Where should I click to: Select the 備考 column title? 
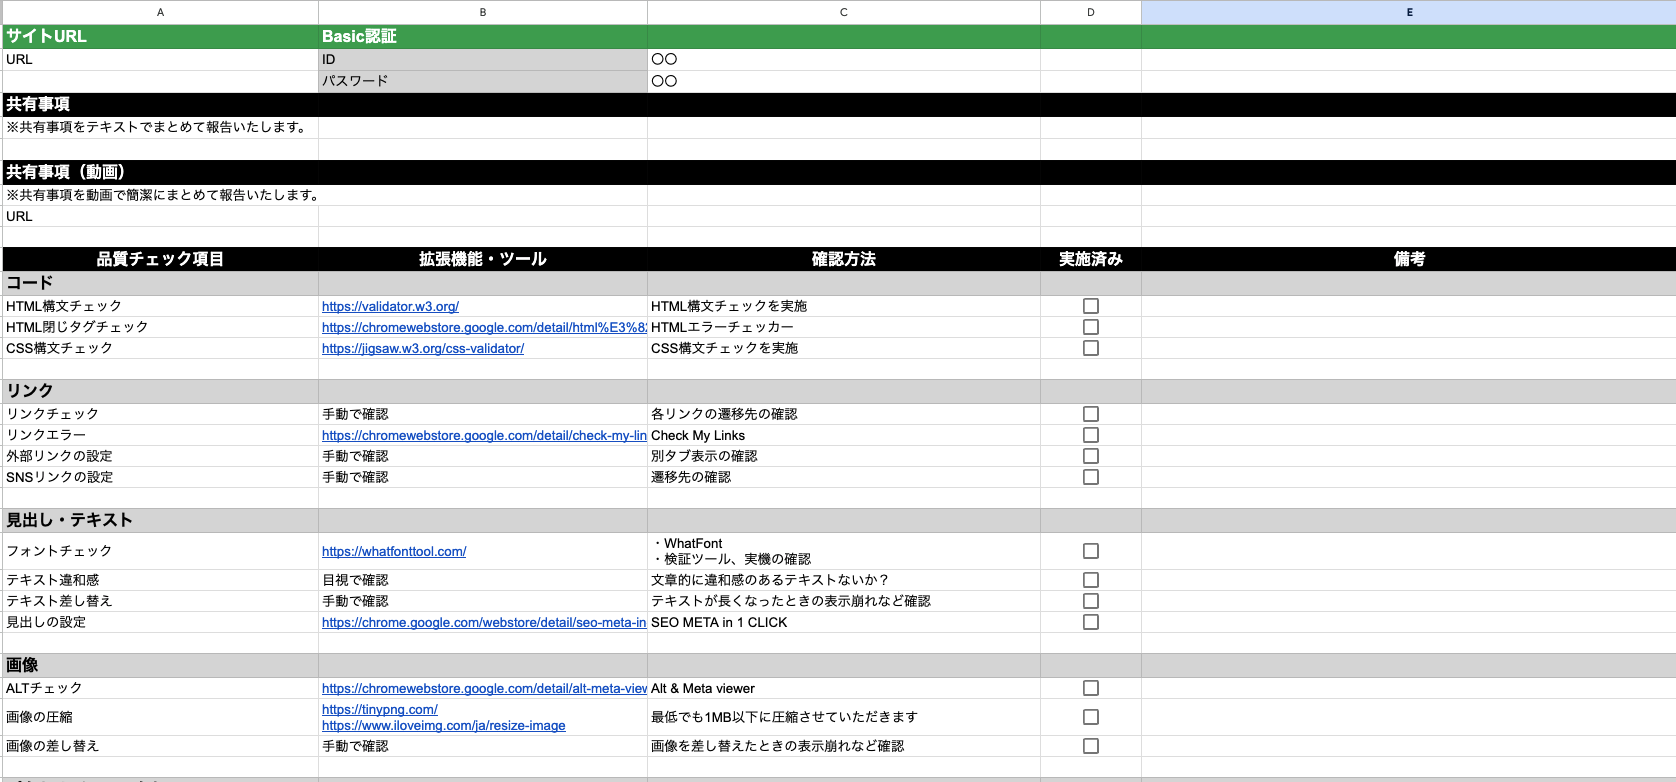coord(1409,259)
